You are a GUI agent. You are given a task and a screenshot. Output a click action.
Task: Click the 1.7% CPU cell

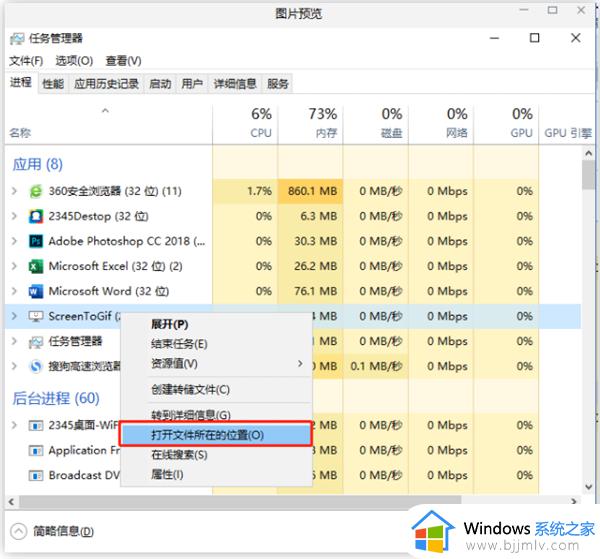click(246, 191)
